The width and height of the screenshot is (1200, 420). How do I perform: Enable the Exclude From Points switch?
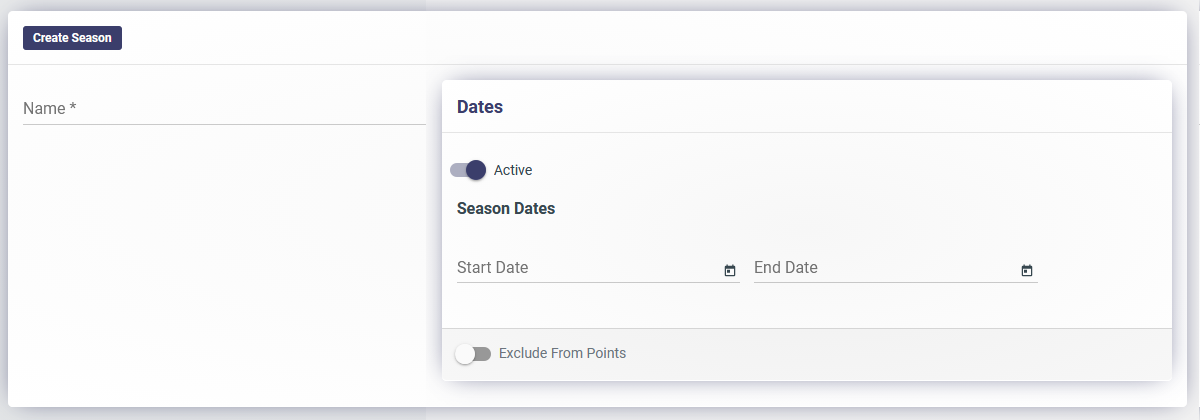coord(473,354)
